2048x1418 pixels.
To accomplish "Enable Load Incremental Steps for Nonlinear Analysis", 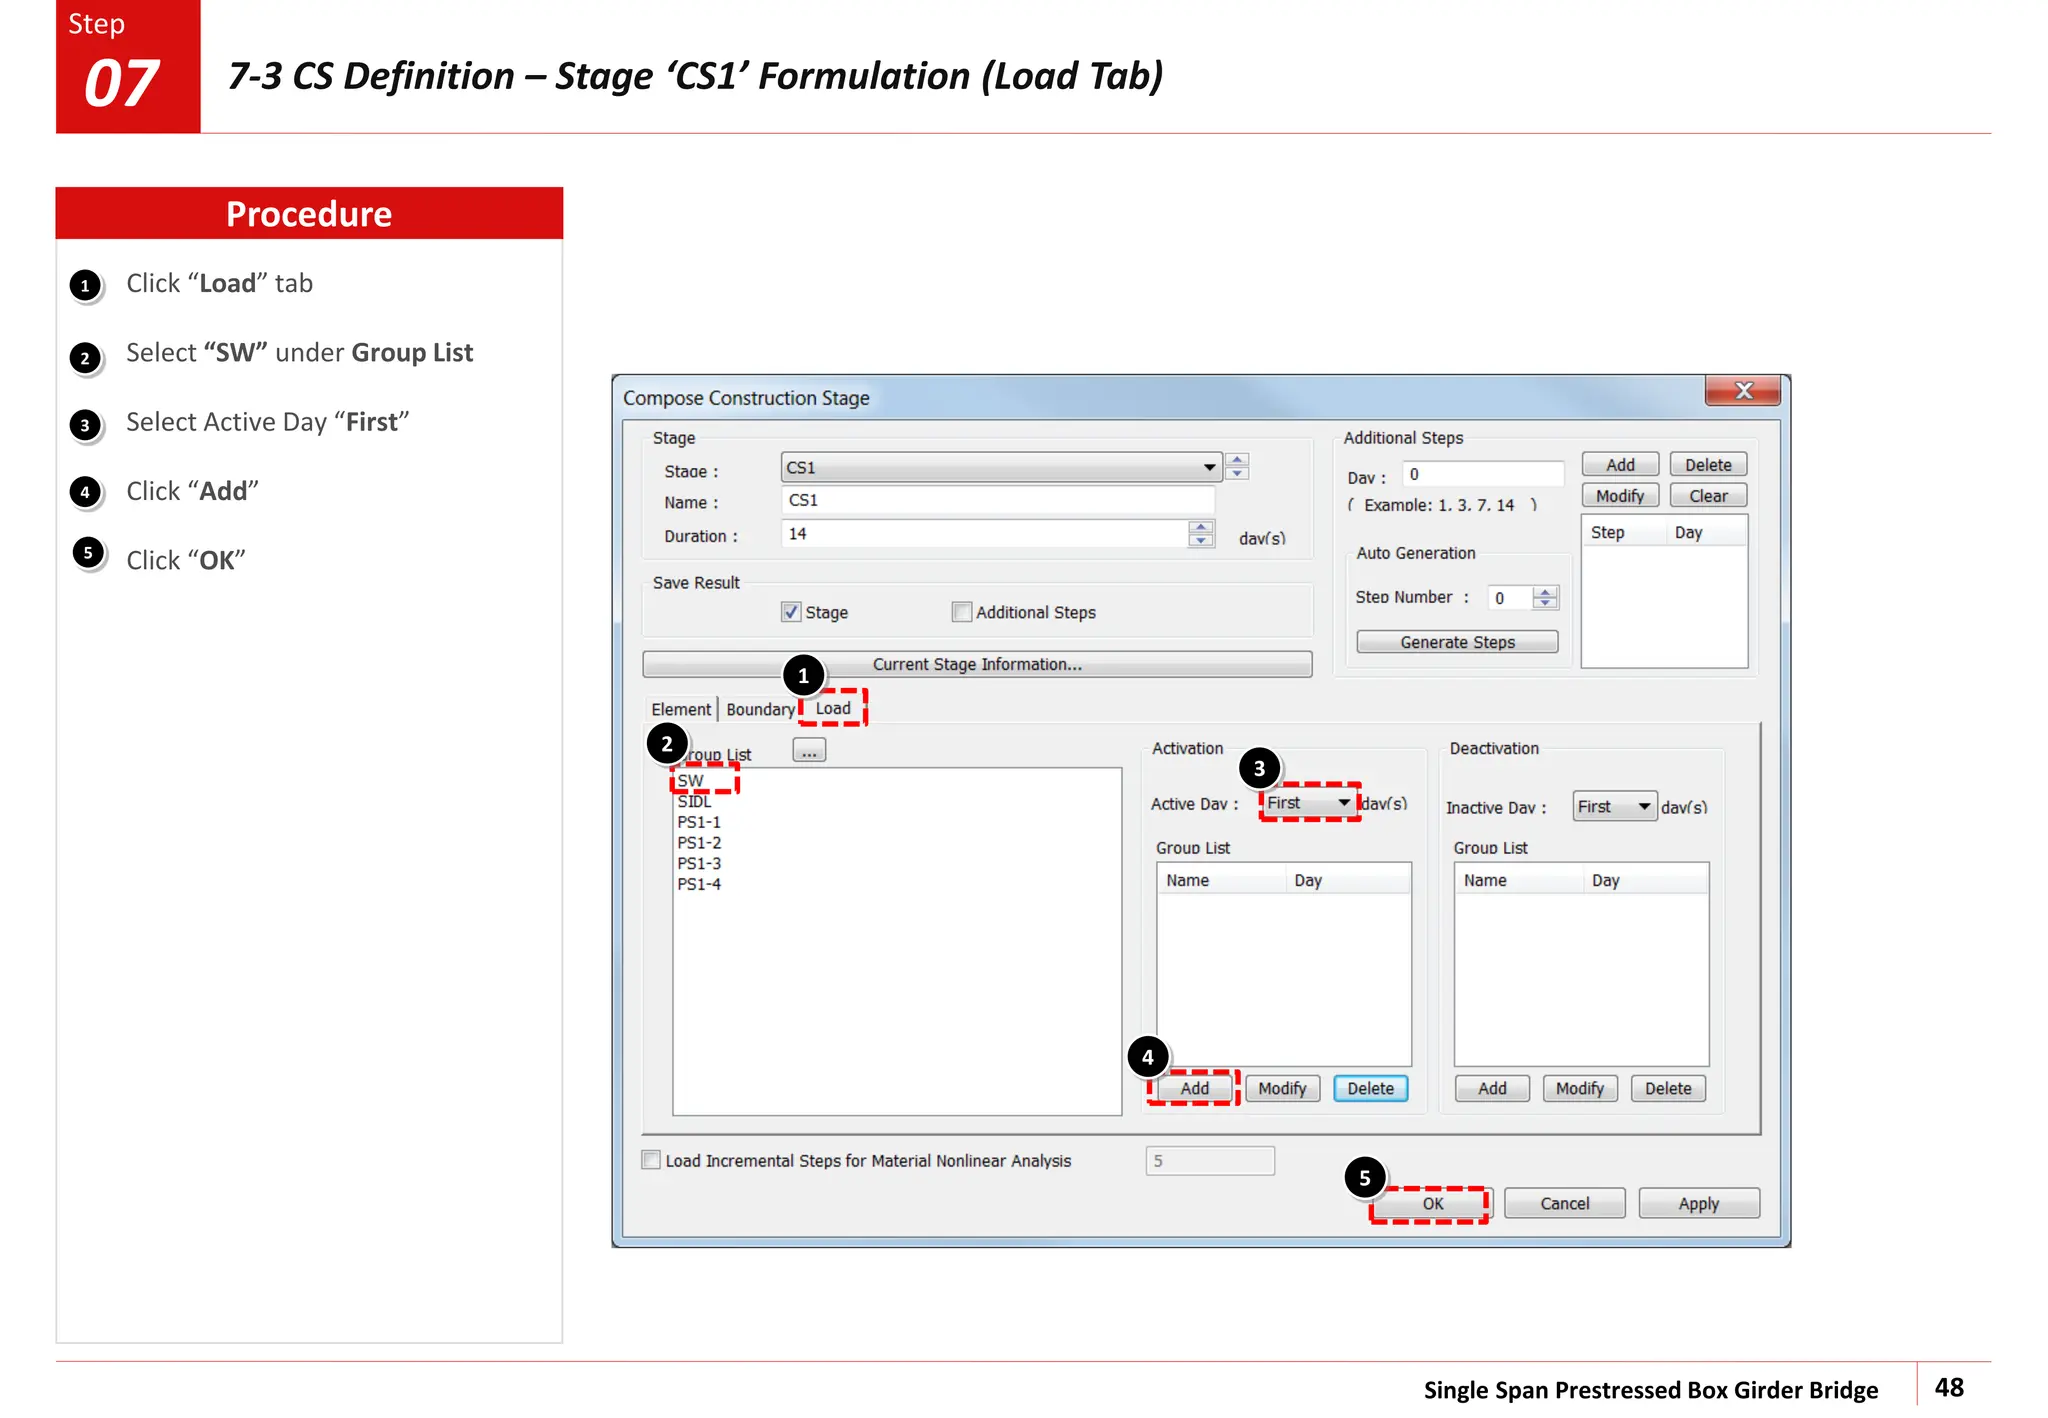I will (651, 1160).
